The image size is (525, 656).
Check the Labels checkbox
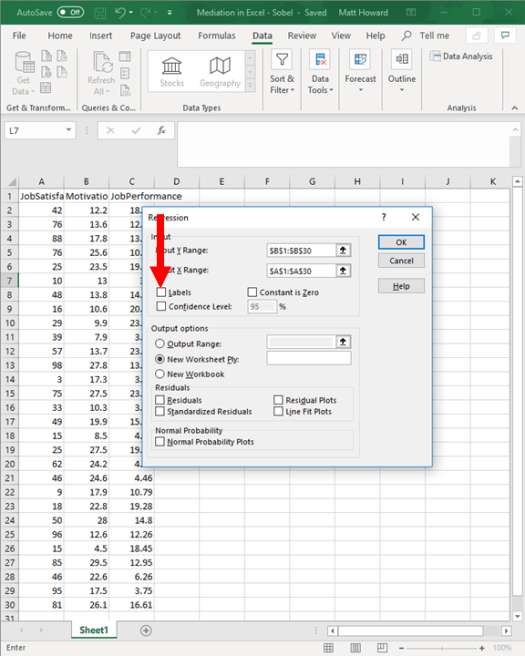161,292
